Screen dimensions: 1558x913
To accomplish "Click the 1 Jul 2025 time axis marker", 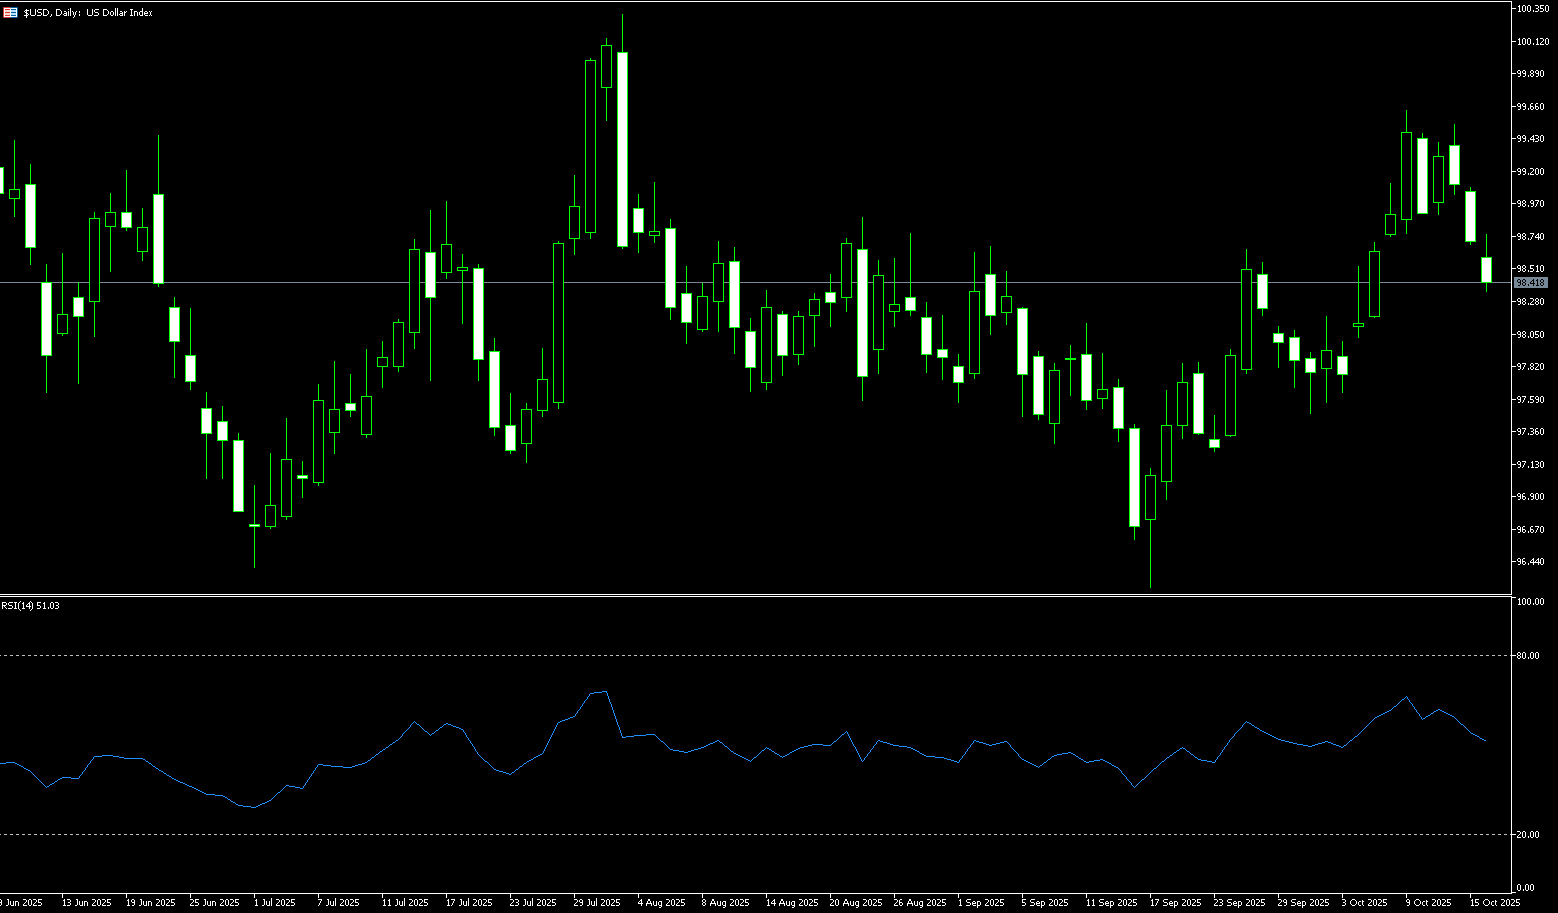I will (x=274, y=903).
